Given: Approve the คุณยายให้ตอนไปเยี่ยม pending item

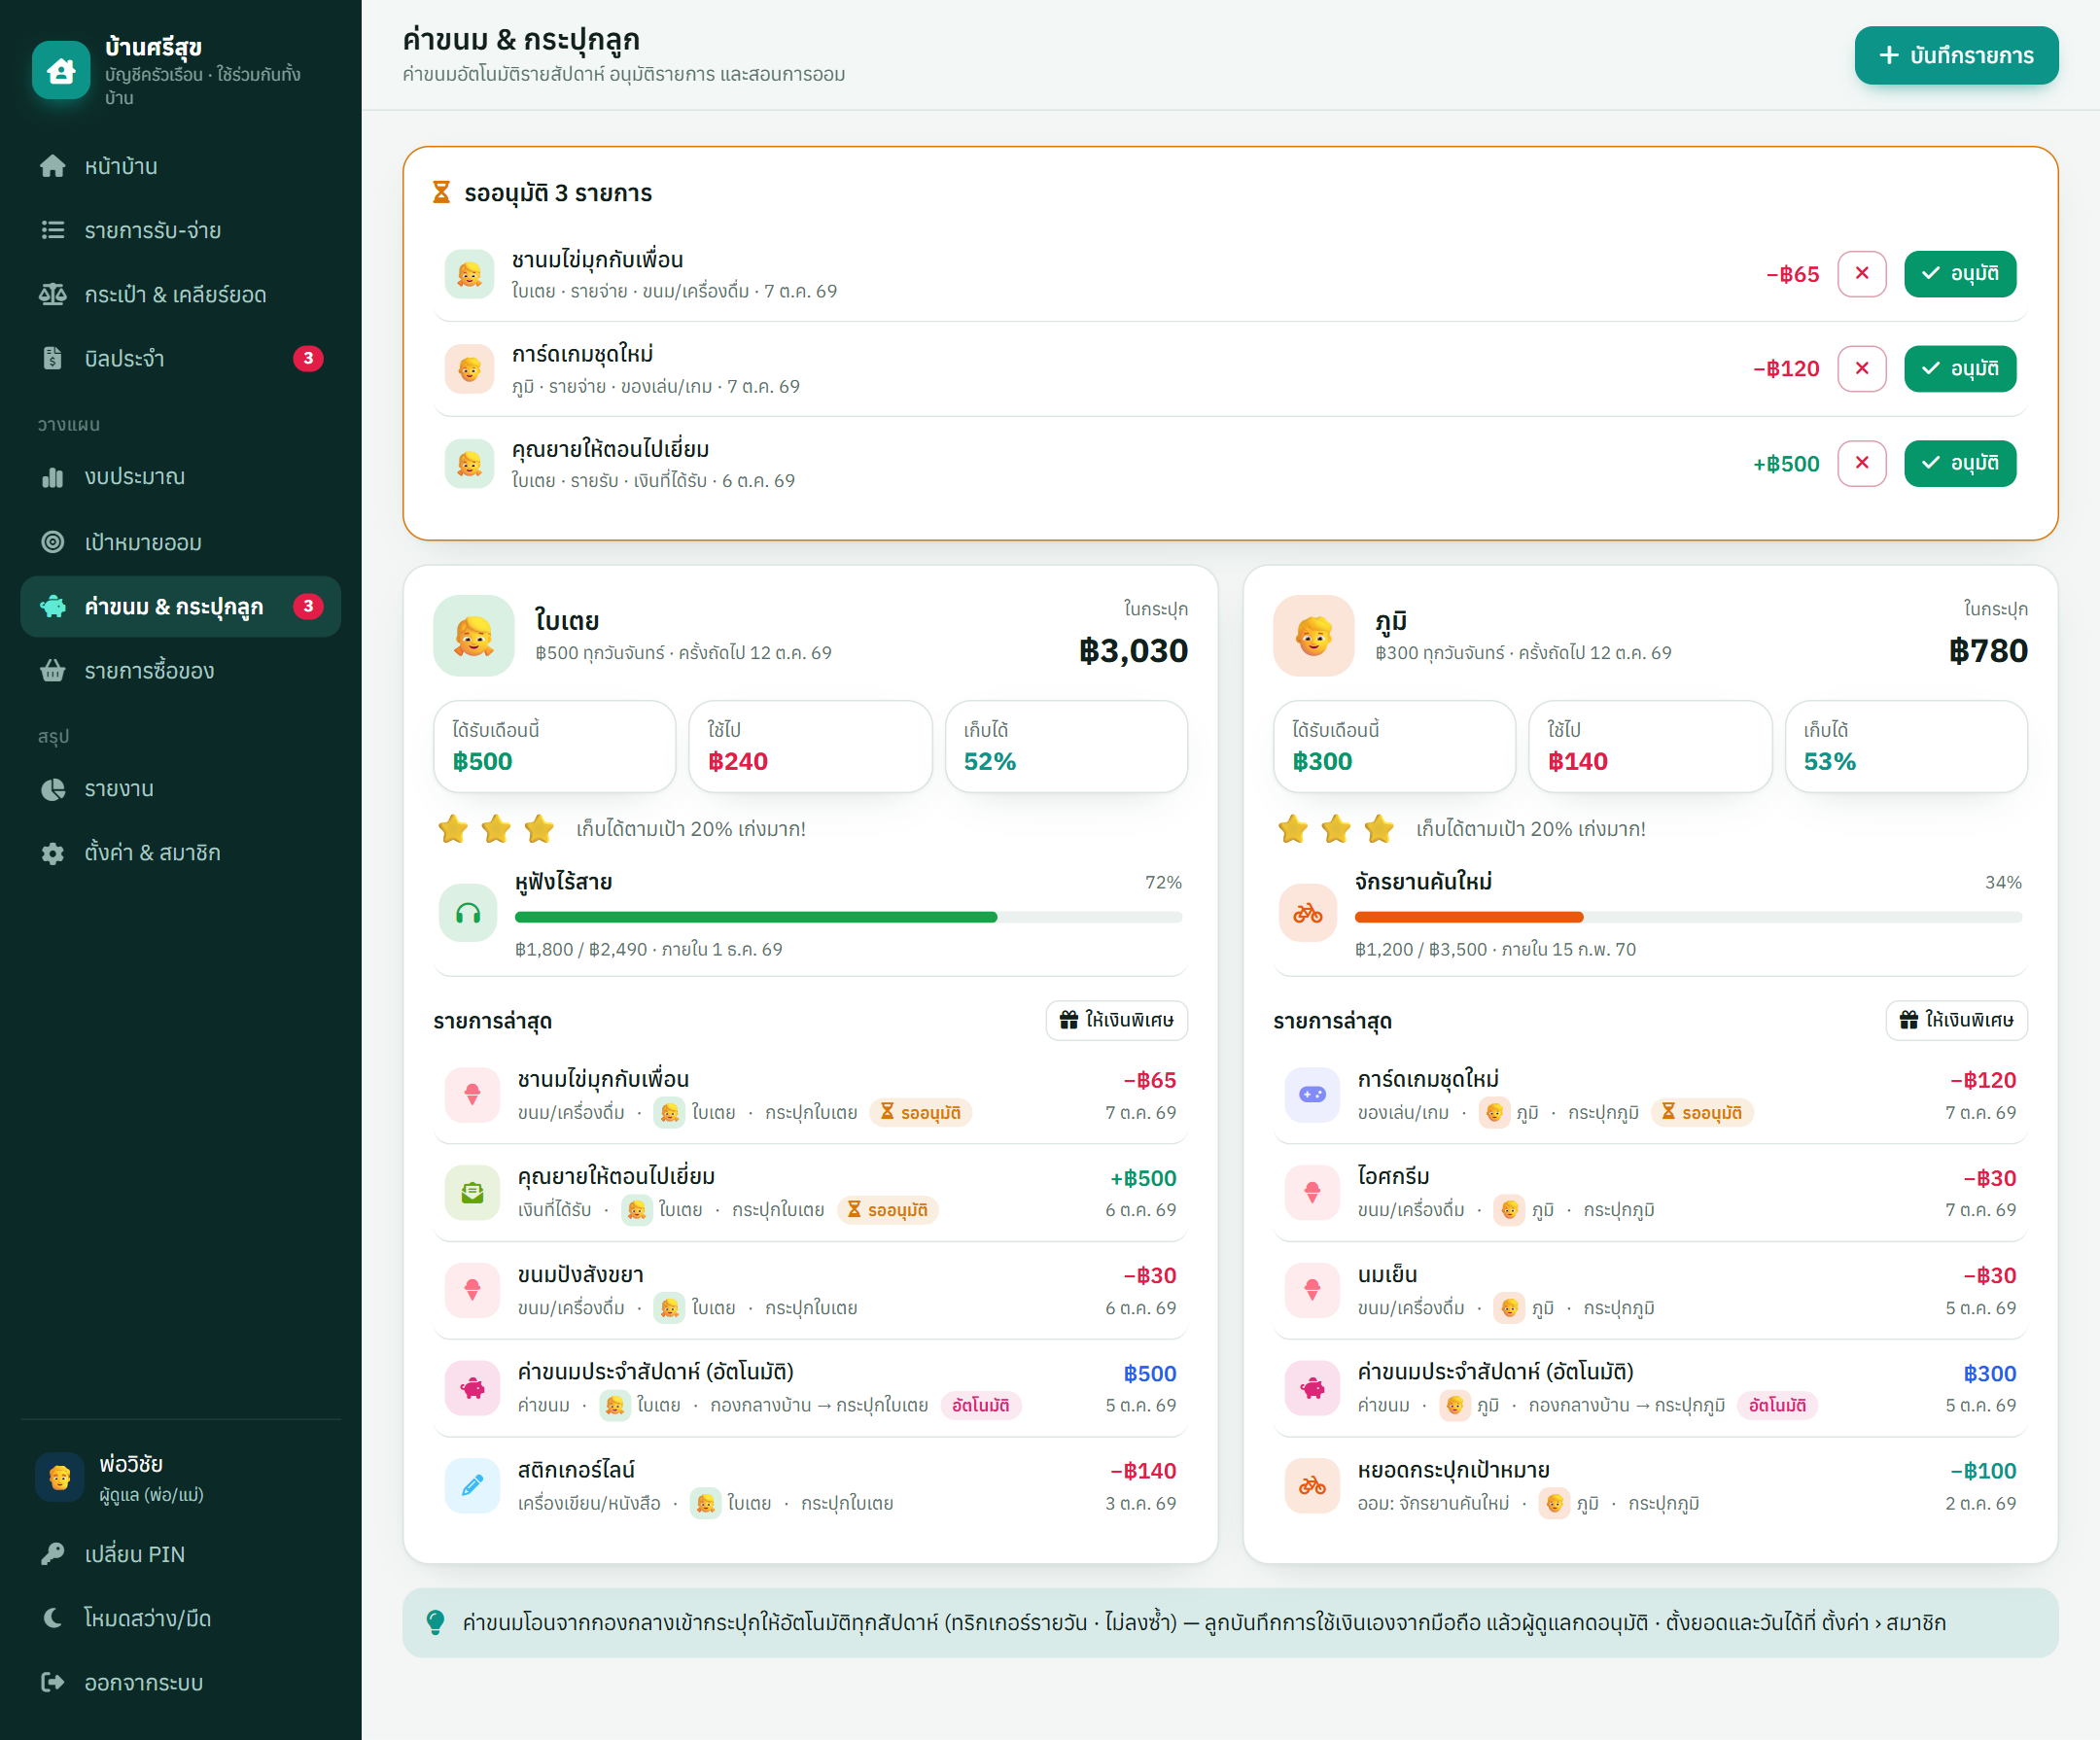Looking at the screenshot, I should [1960, 463].
